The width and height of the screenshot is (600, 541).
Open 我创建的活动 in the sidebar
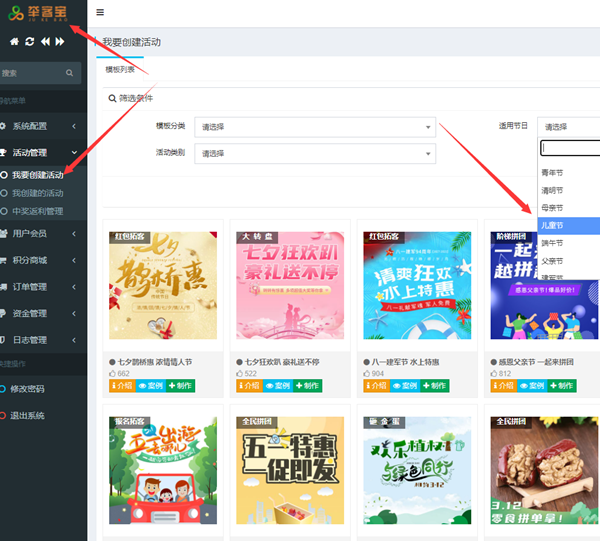[x=38, y=193]
